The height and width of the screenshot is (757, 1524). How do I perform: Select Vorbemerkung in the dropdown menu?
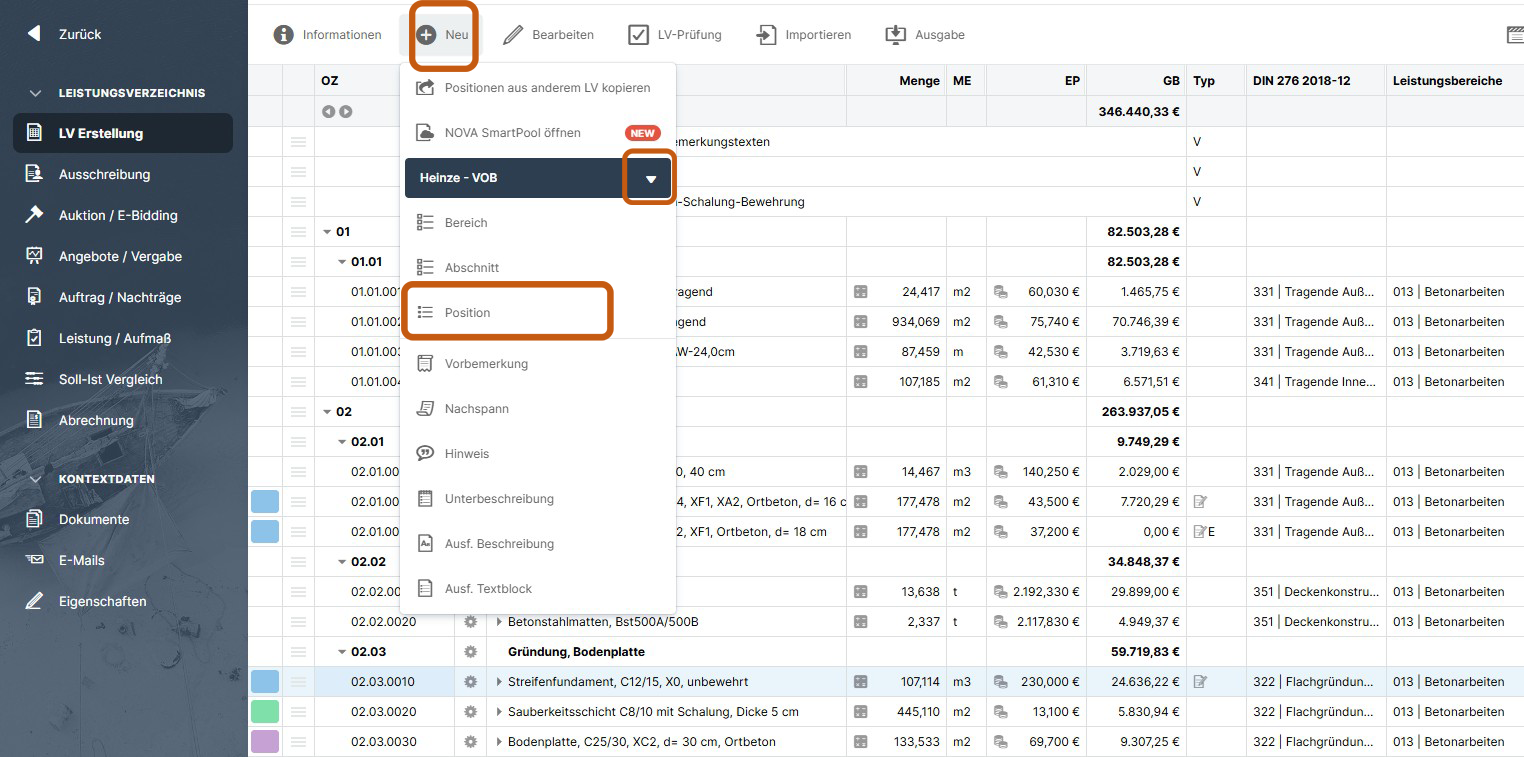[x=486, y=364]
